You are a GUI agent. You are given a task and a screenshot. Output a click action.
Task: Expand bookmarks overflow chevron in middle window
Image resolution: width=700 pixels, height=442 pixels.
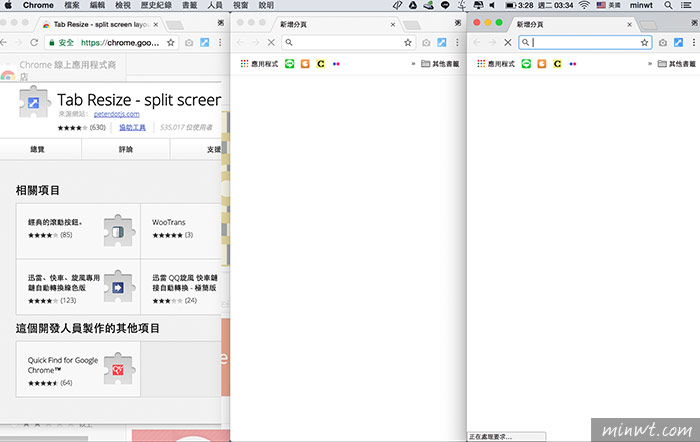click(x=413, y=64)
